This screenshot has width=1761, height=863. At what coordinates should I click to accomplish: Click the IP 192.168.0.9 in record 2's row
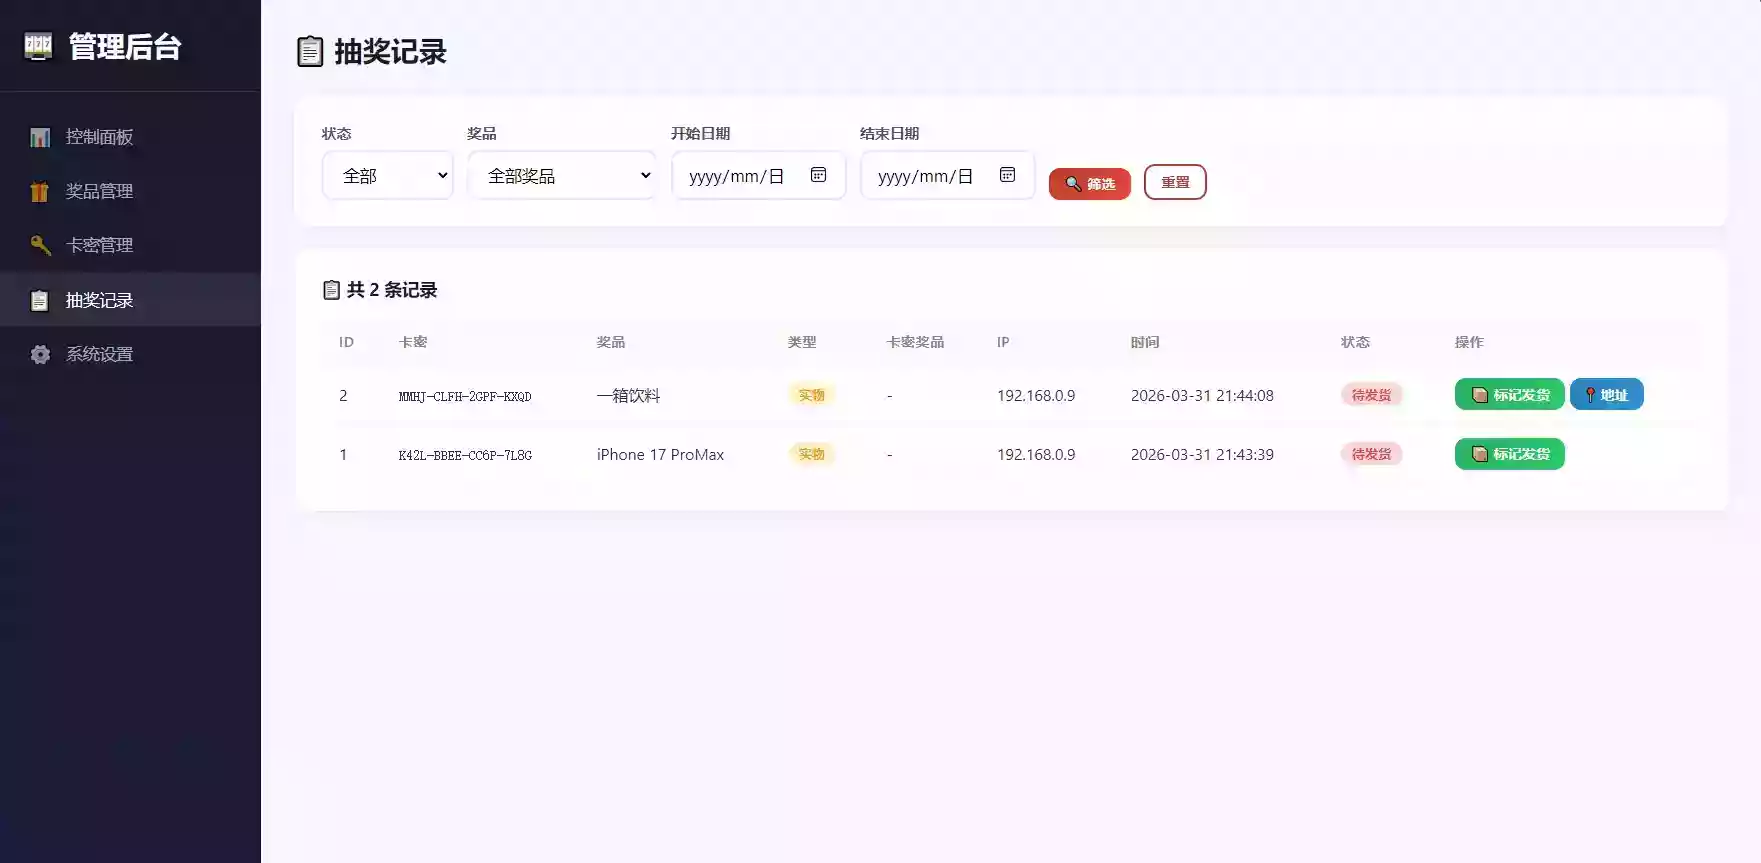1036,395
